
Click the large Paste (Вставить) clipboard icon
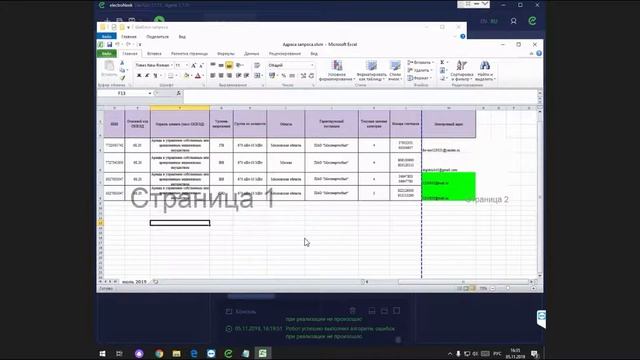coord(109,66)
